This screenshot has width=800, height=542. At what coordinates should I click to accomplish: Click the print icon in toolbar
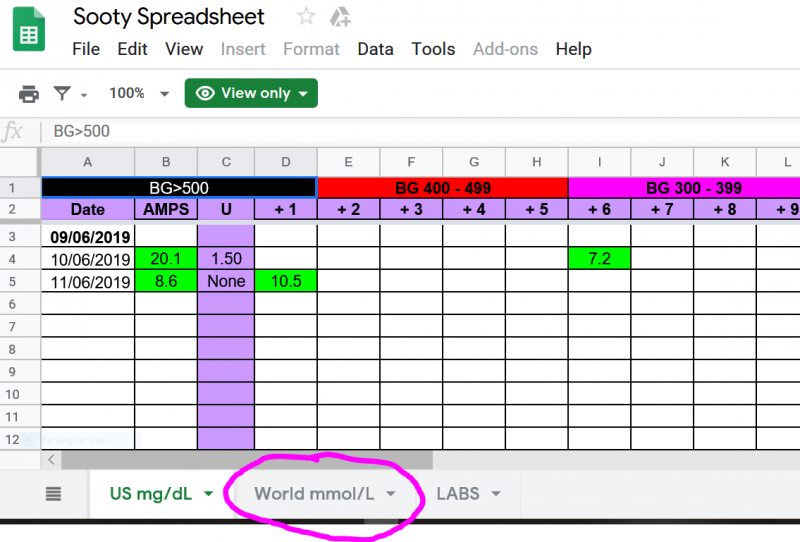tap(29, 93)
